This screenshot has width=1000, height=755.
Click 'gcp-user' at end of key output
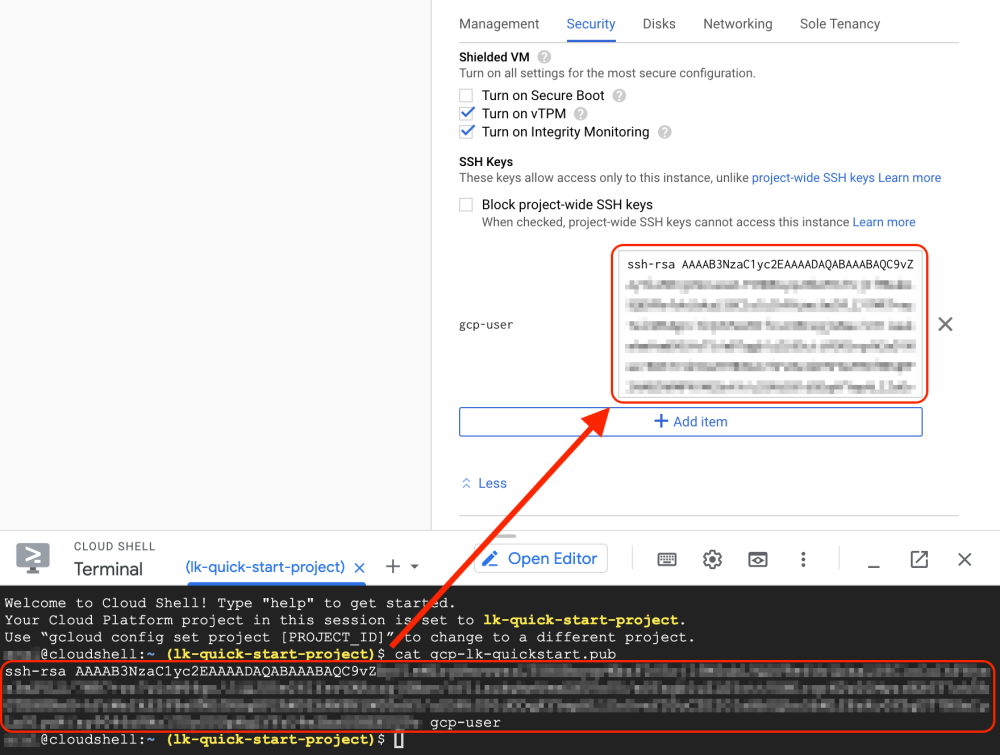tap(465, 722)
